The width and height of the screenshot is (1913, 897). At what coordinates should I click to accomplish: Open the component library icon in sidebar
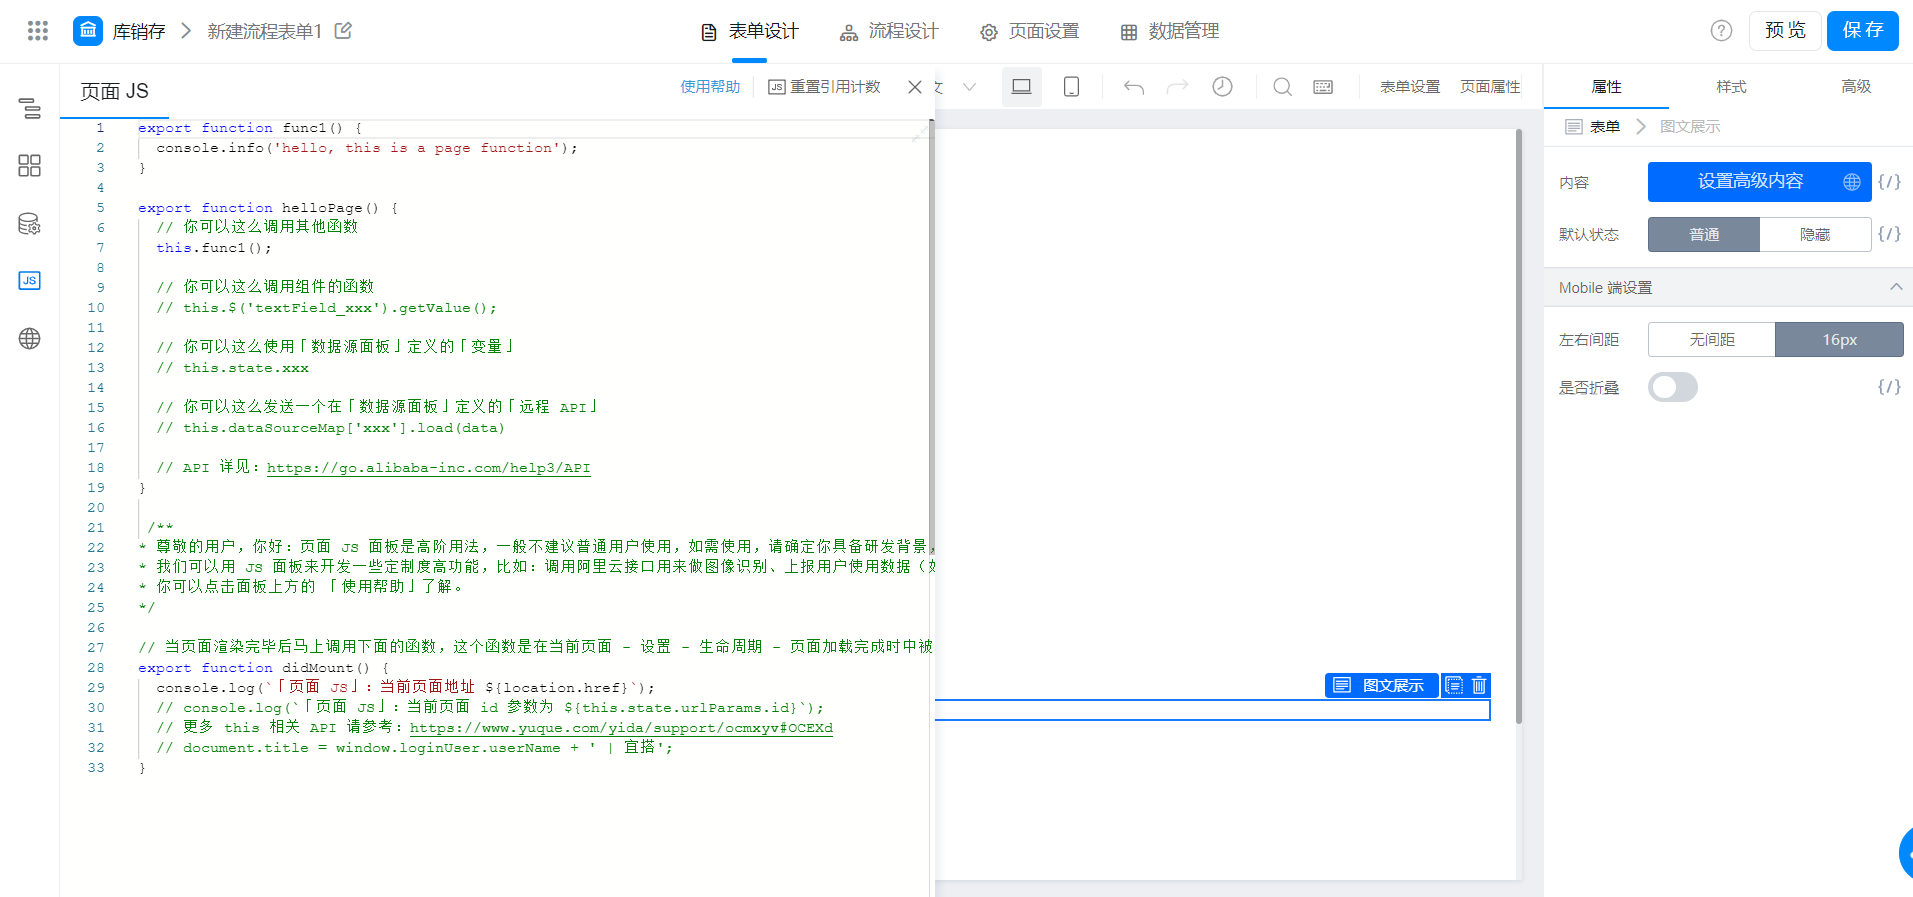pos(30,166)
